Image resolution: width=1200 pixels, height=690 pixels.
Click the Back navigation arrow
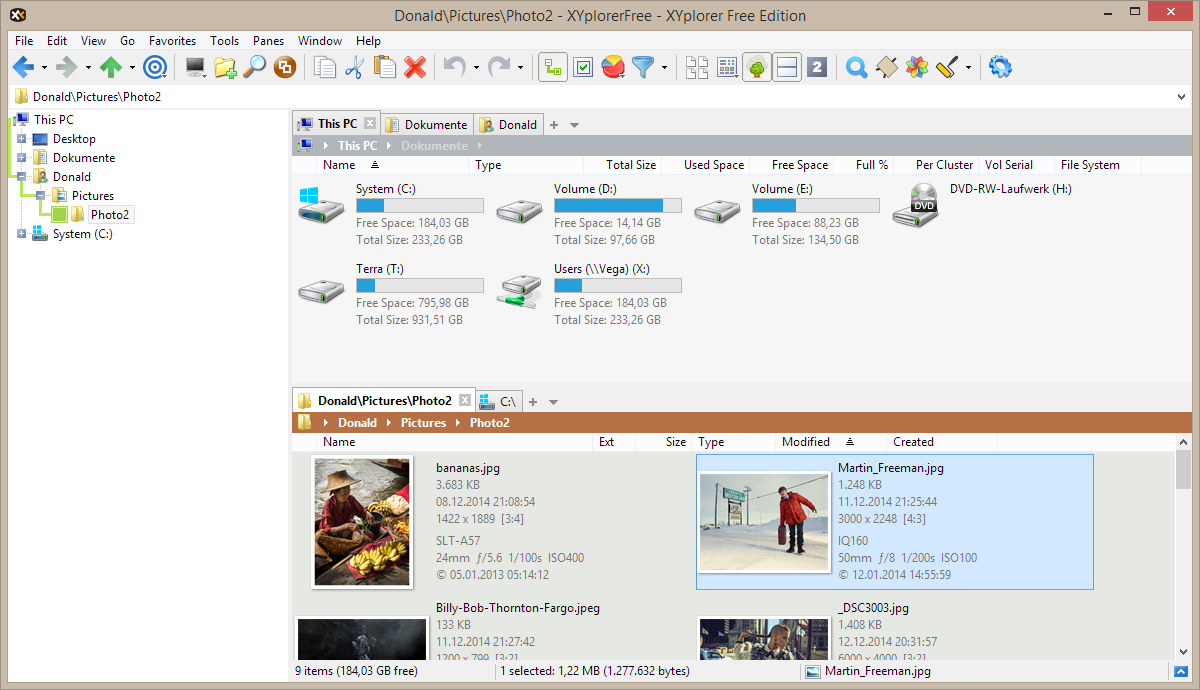[x=23, y=67]
